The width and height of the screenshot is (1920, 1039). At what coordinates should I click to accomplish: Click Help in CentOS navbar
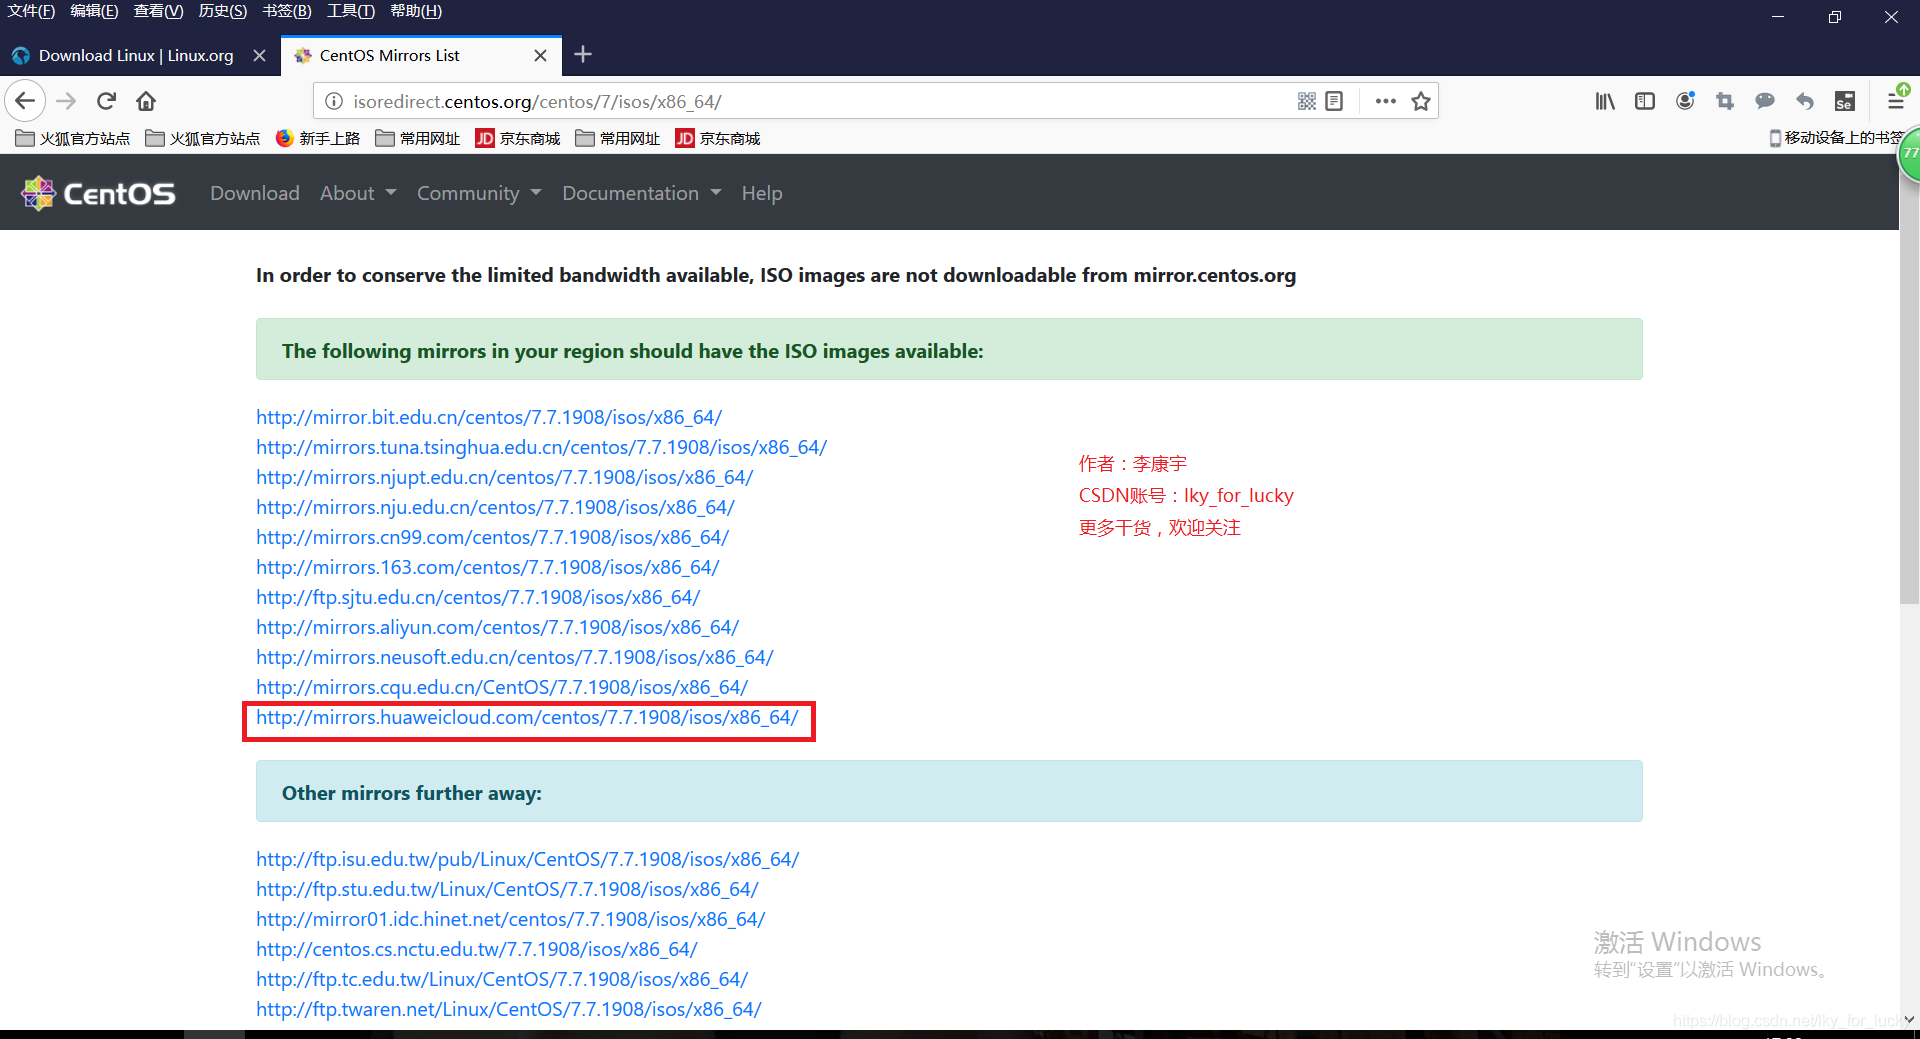click(762, 193)
